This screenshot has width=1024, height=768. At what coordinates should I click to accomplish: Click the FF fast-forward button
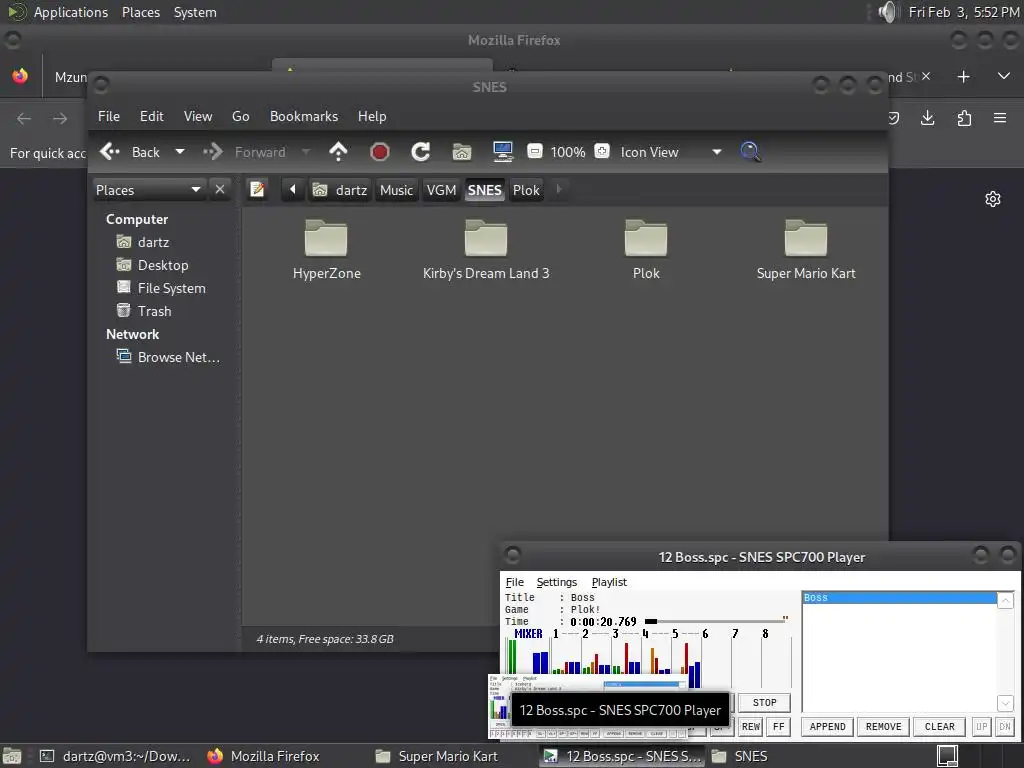click(x=778, y=726)
